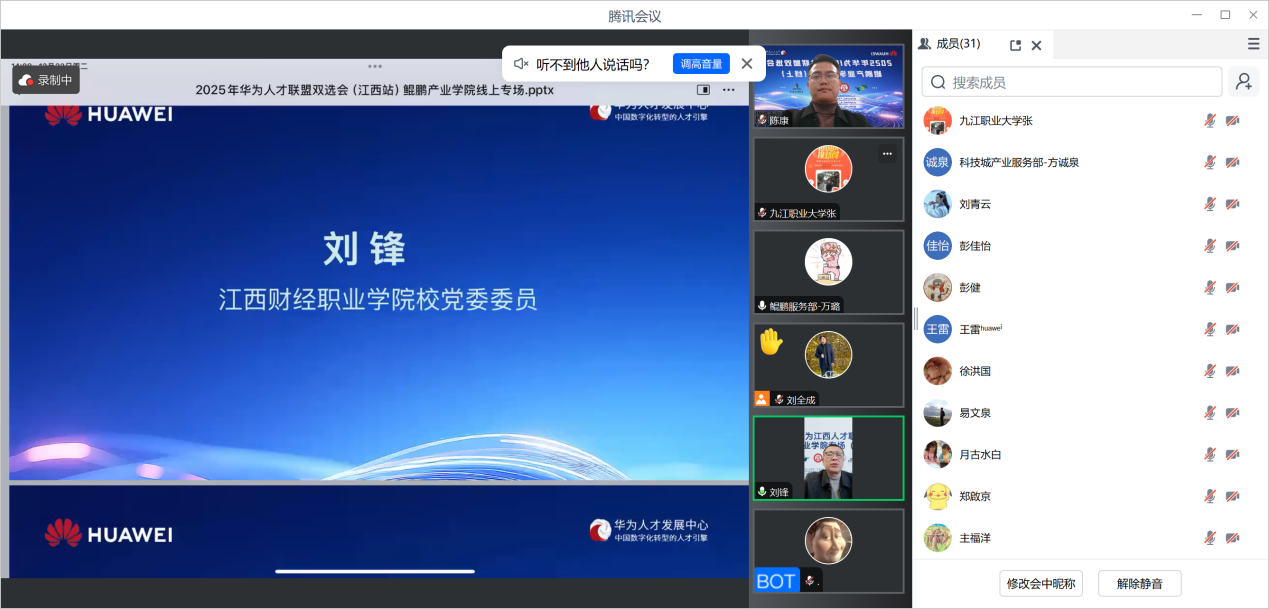
Task: Open the more options on pptx title bar
Action: tap(729, 90)
